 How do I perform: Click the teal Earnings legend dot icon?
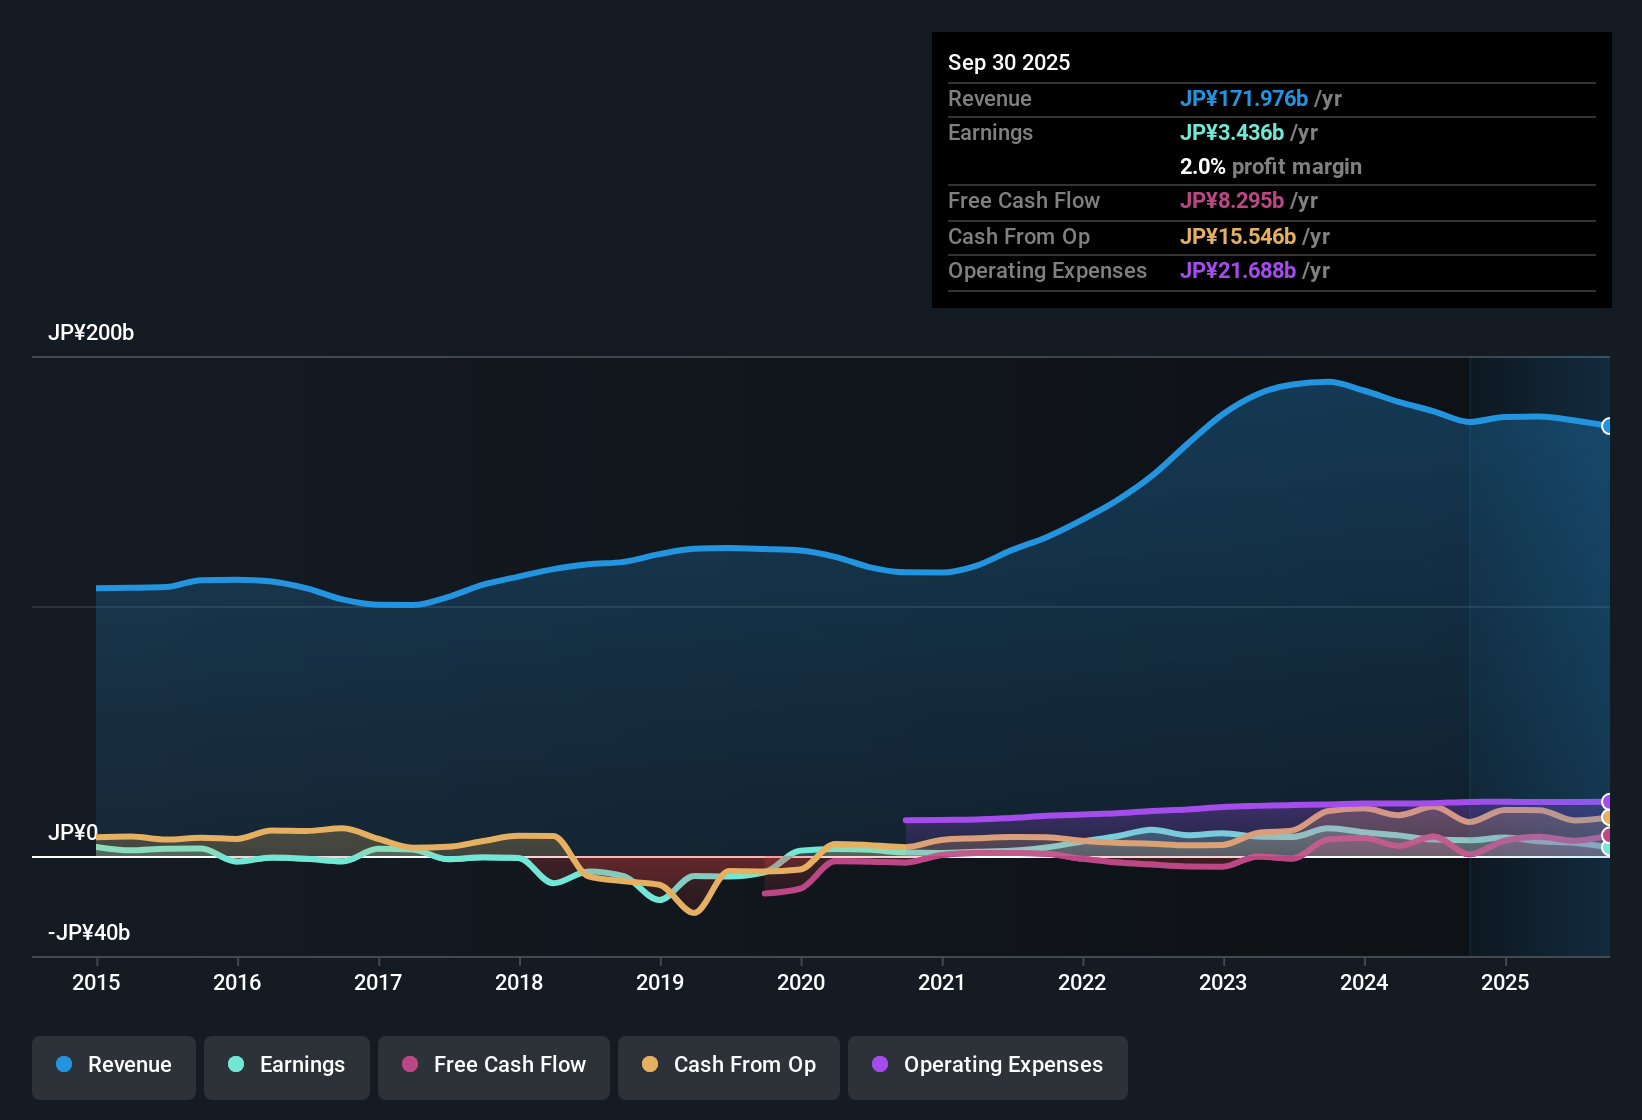[237, 1065]
